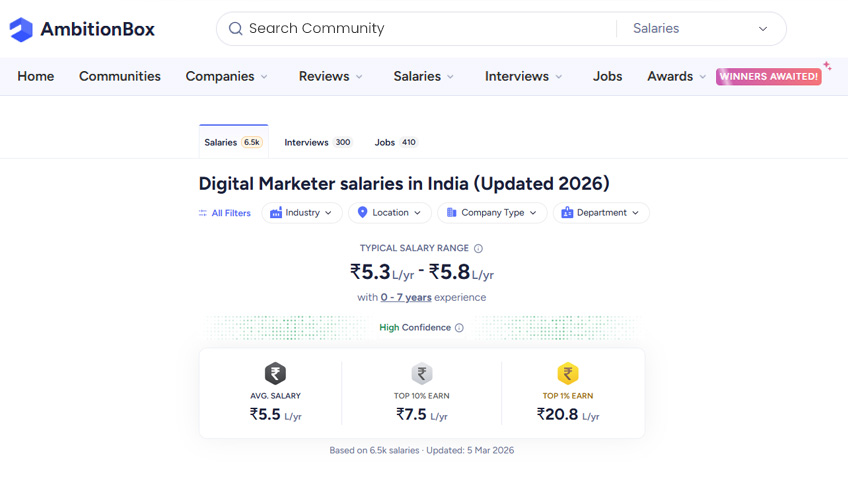Click the silver Top 10% Earn rupee icon
Screen dimensions: 848x477
pos(422,373)
